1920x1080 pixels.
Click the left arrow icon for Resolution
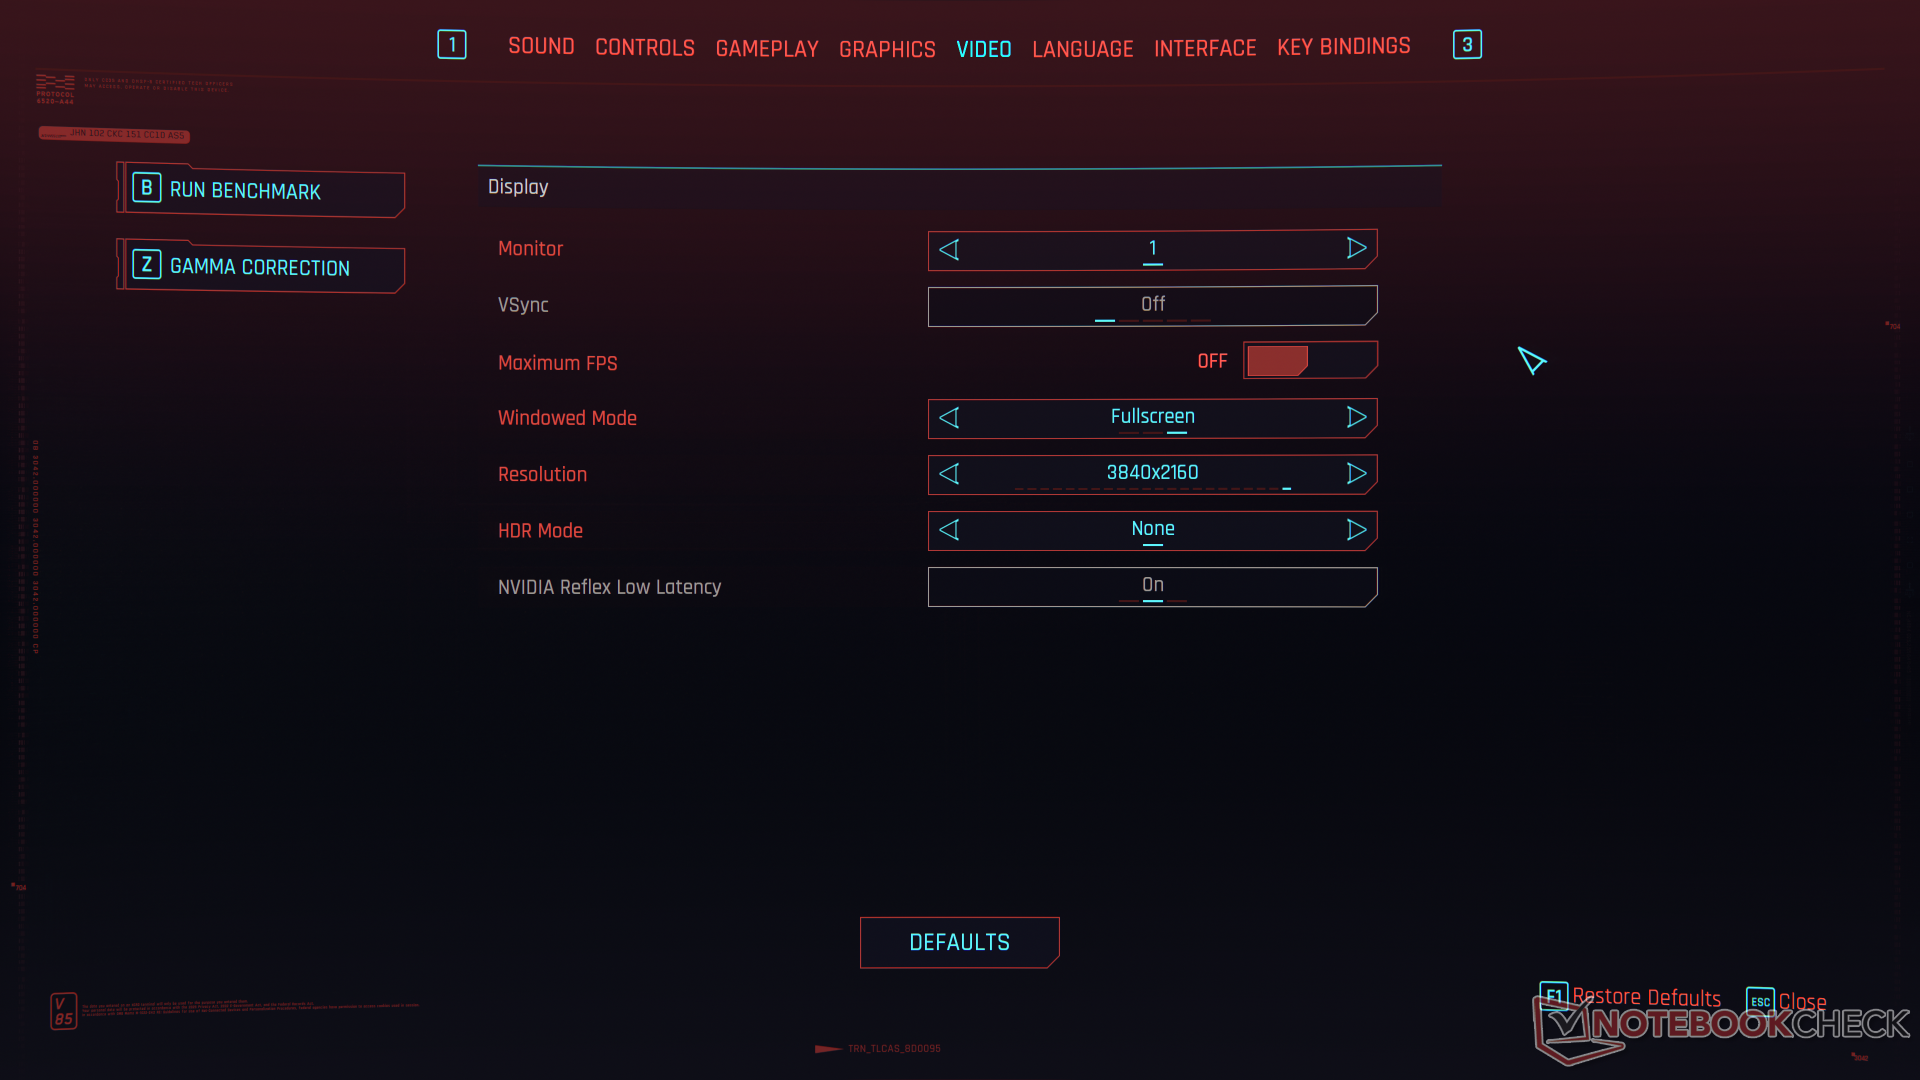pos(949,472)
